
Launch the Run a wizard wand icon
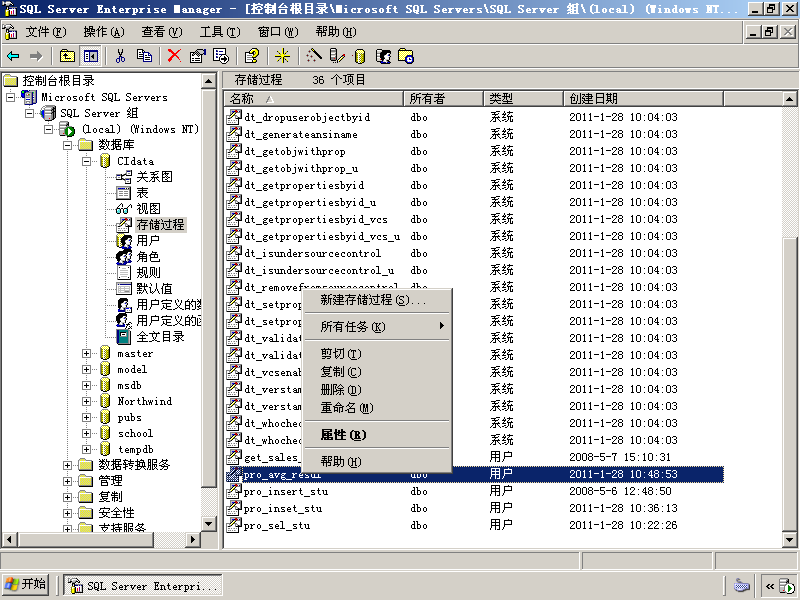[314, 56]
